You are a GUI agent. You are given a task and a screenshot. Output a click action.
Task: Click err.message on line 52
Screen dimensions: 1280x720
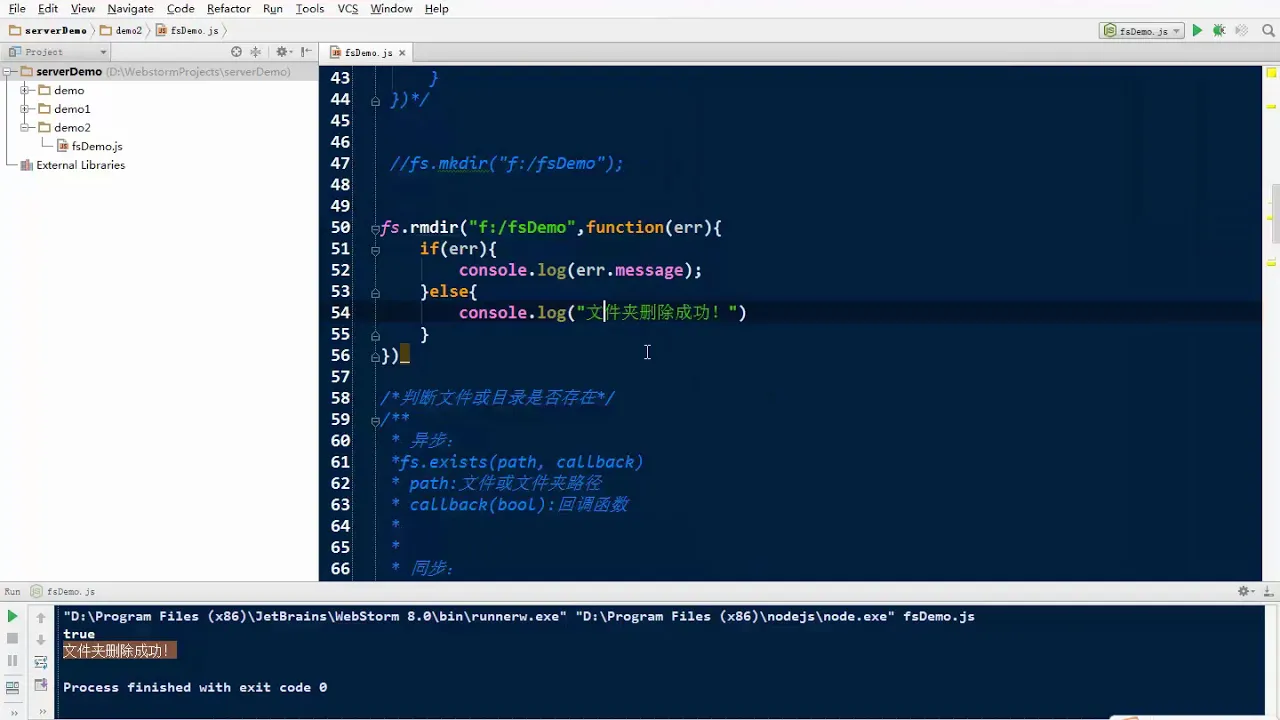pyautogui.click(x=629, y=270)
